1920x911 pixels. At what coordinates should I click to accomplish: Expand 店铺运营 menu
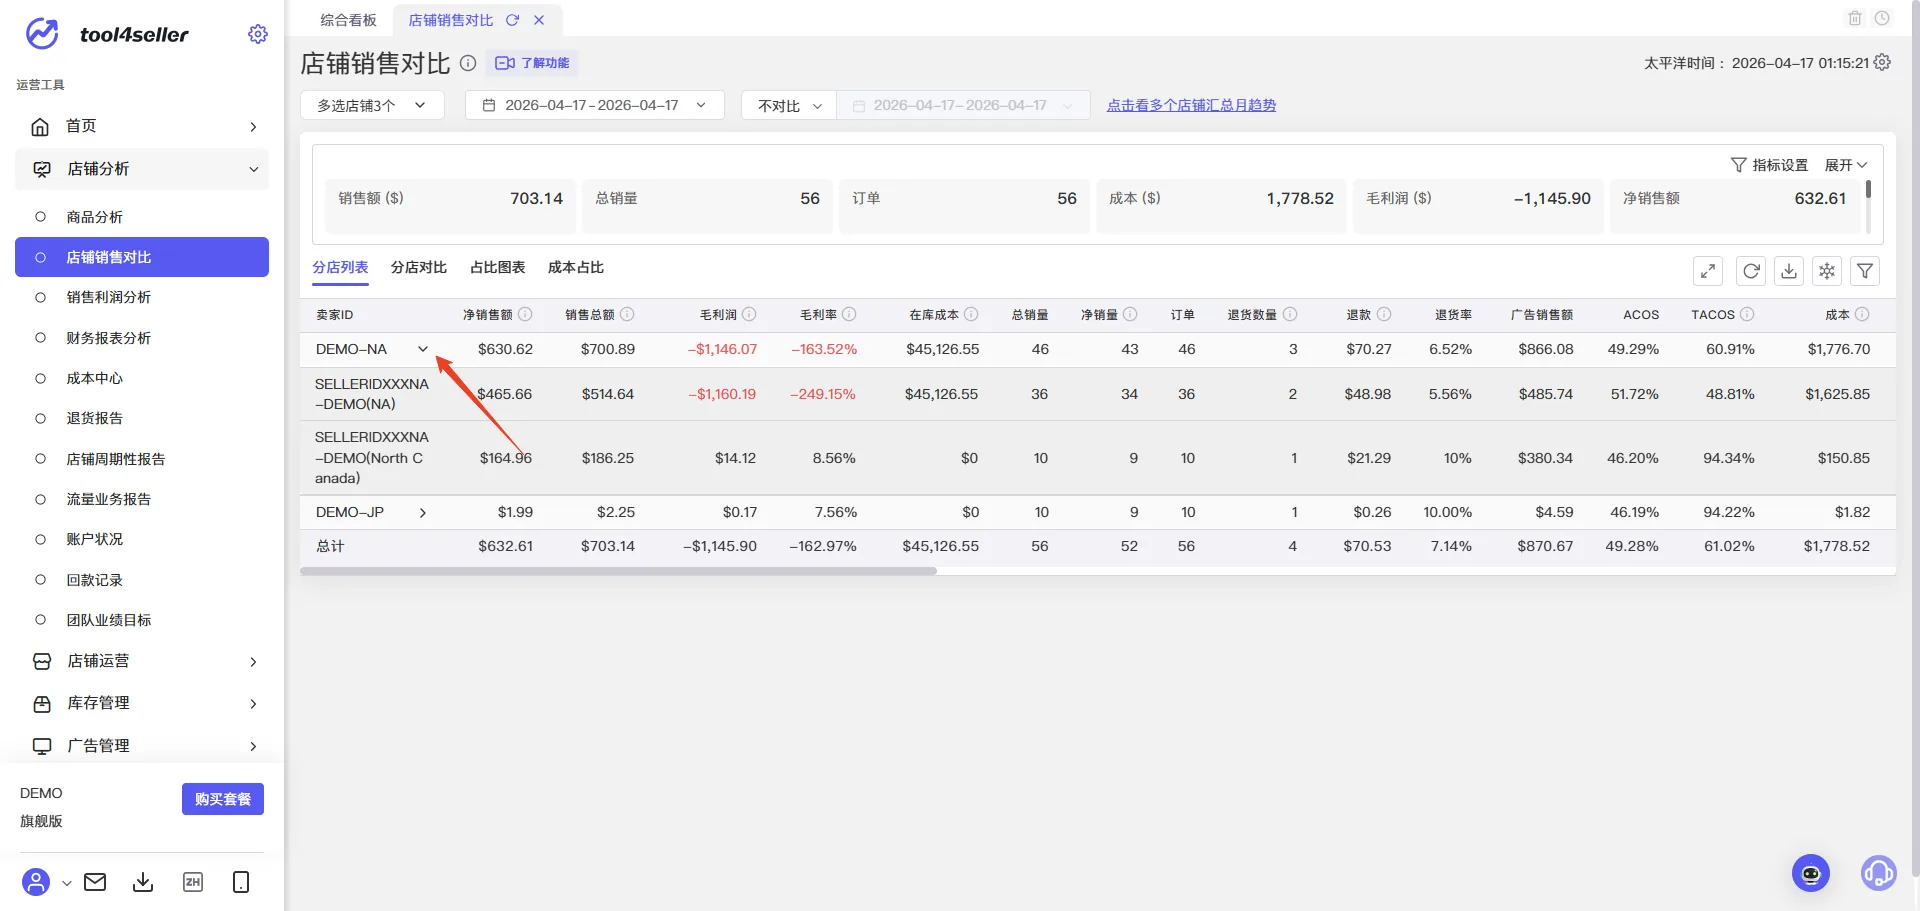tap(142, 661)
